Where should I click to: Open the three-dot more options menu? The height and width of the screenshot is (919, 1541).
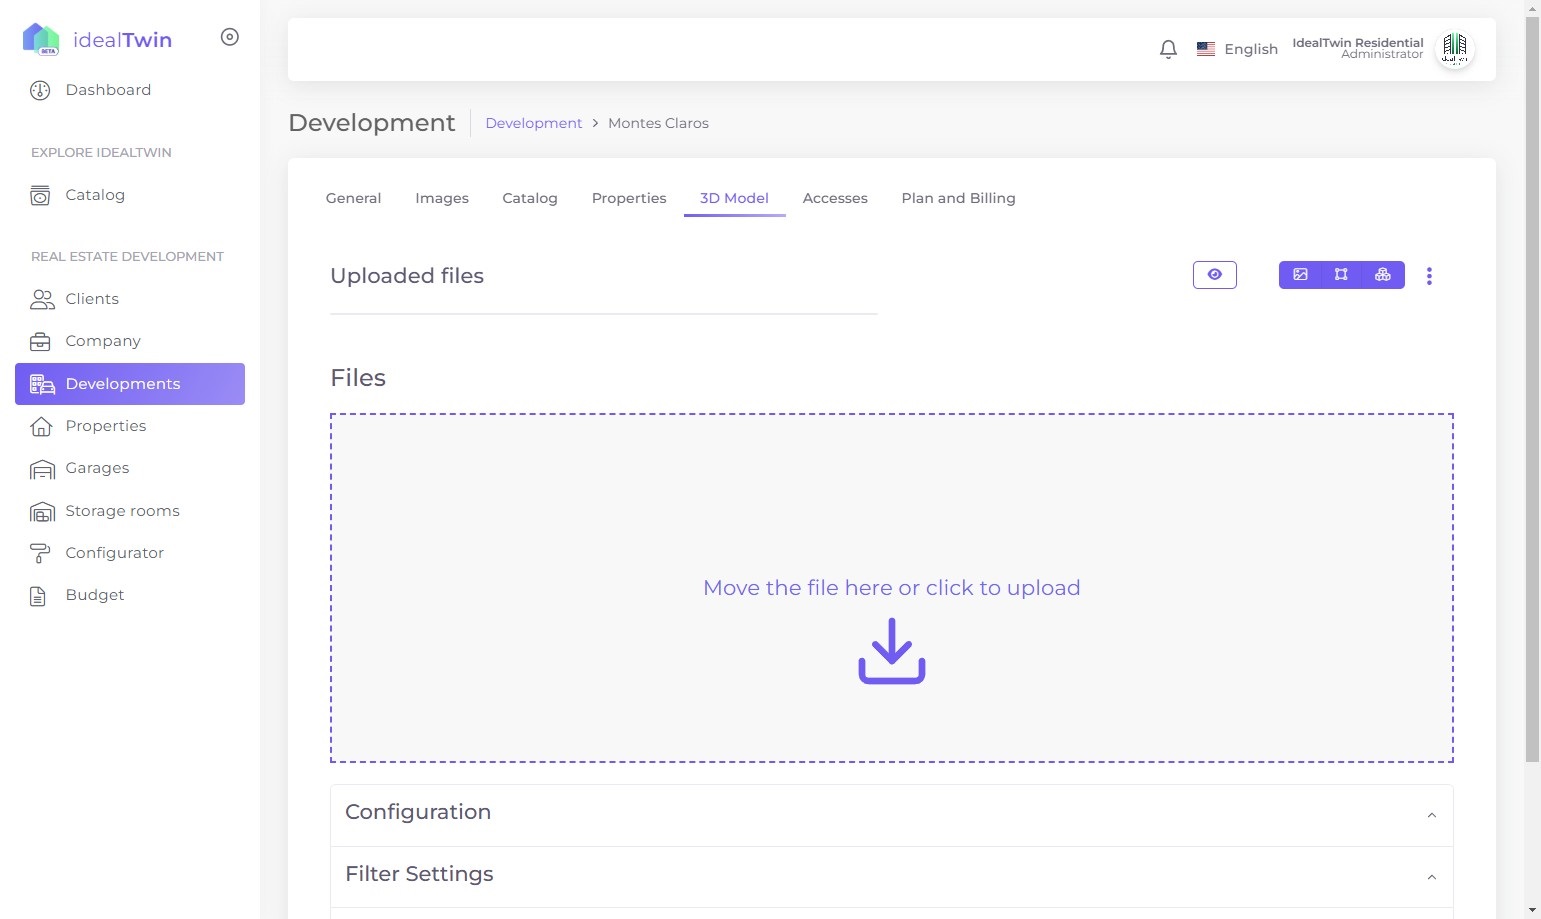(1429, 276)
